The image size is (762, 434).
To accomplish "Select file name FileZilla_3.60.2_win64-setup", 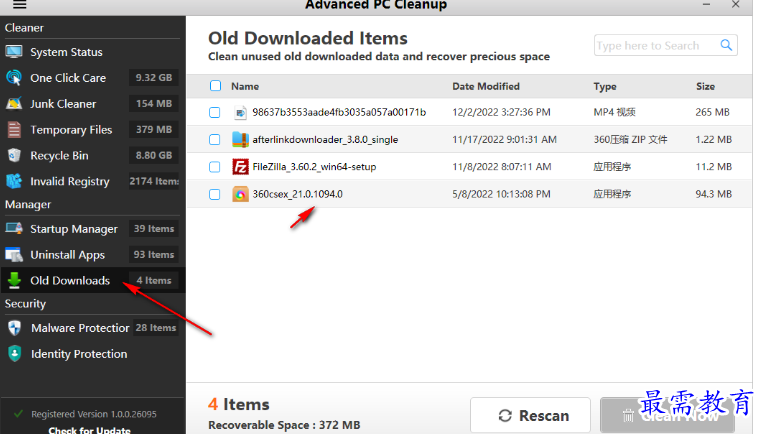I will point(314,167).
